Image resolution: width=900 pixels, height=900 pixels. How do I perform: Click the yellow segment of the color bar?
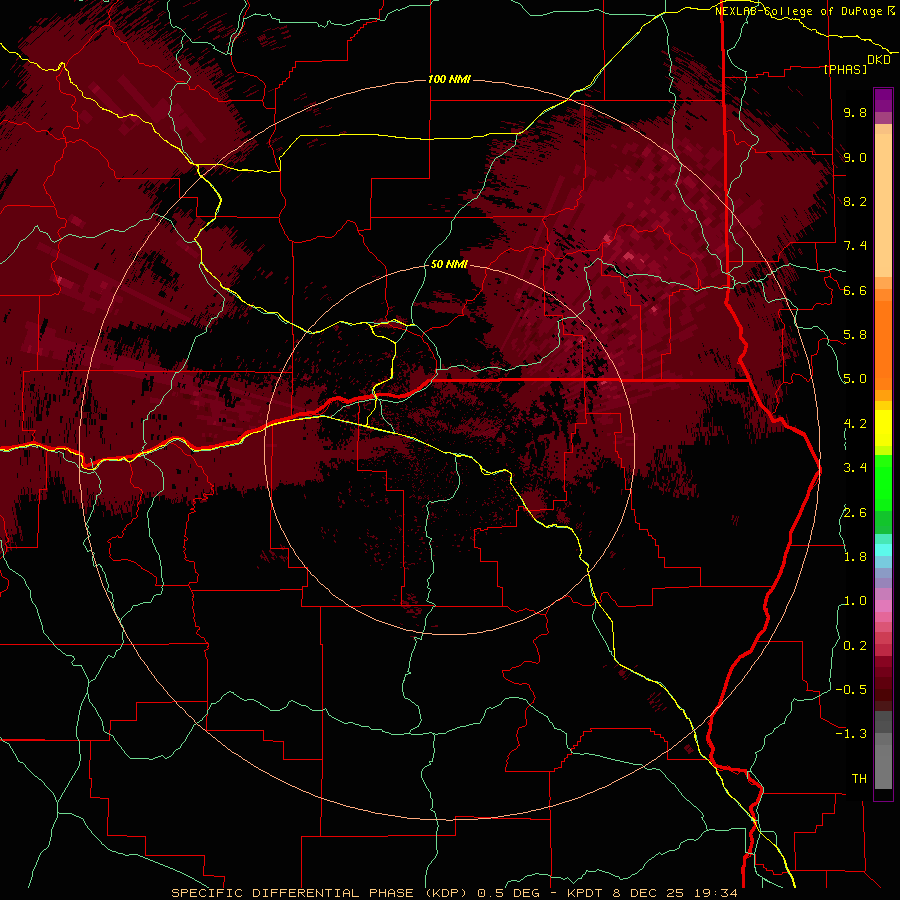tap(883, 428)
